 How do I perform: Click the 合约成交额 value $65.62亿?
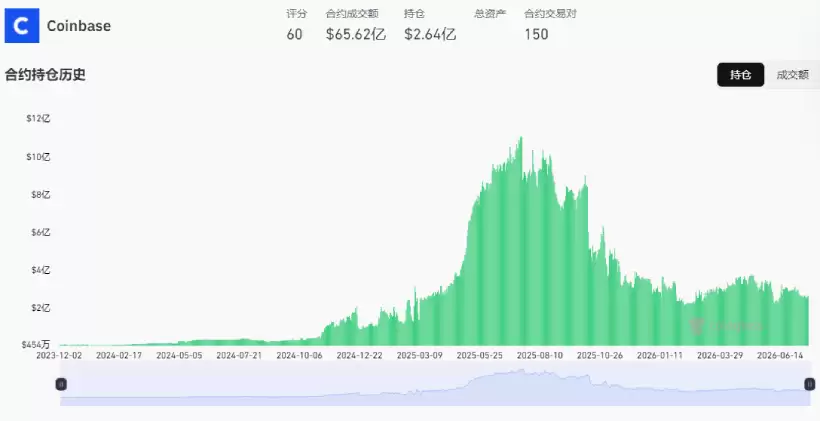[x=356, y=35]
